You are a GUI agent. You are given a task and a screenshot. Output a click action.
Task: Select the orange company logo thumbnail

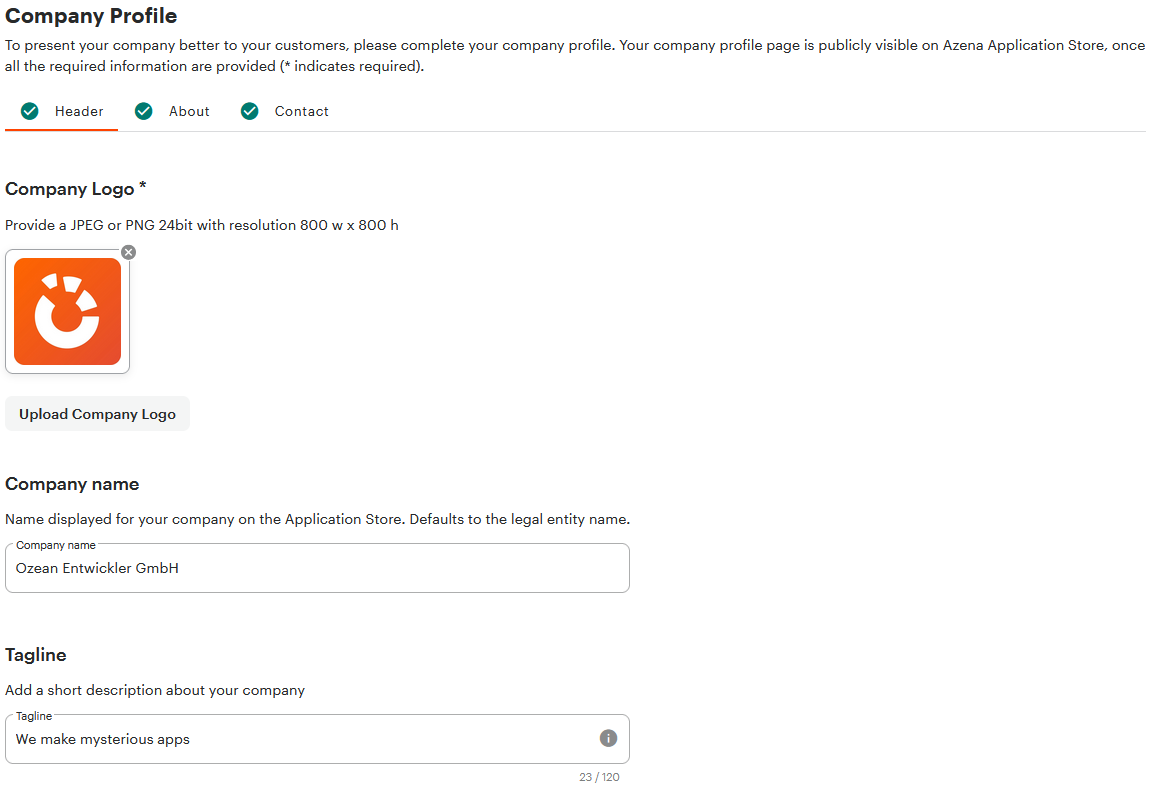click(68, 311)
